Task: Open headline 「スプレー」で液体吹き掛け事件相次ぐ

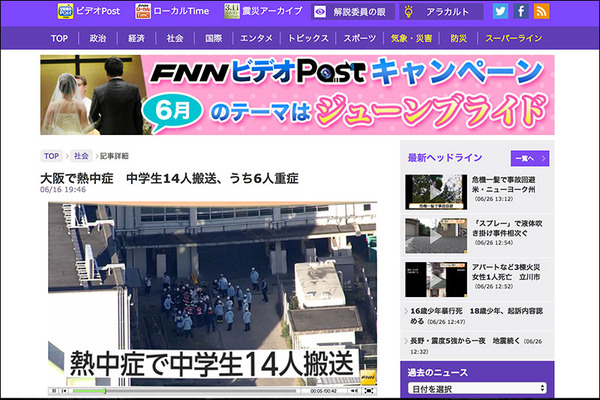Action: click(507, 228)
